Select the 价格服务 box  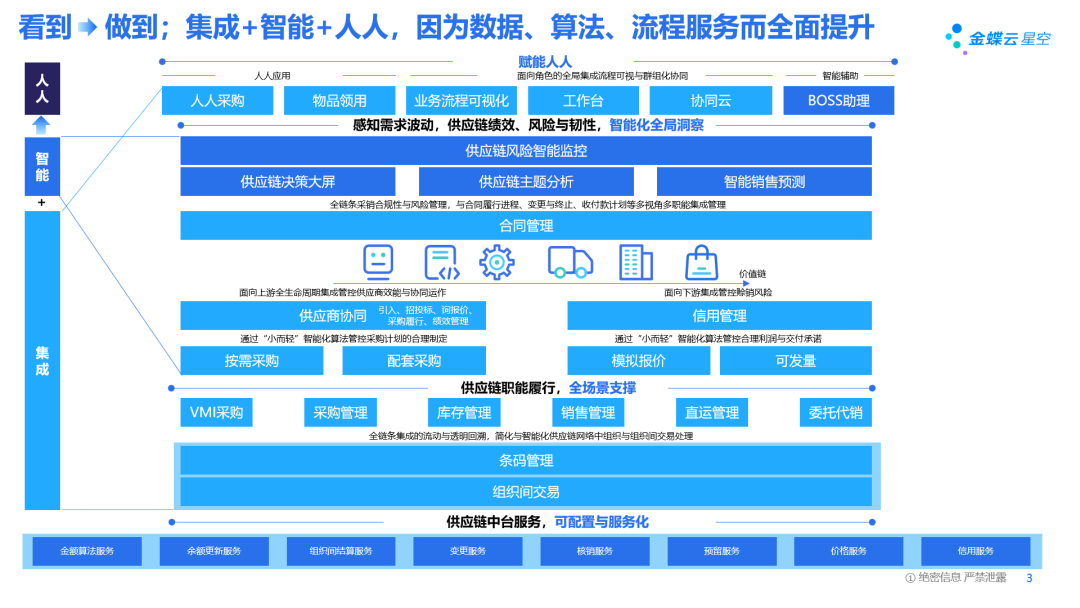click(849, 551)
